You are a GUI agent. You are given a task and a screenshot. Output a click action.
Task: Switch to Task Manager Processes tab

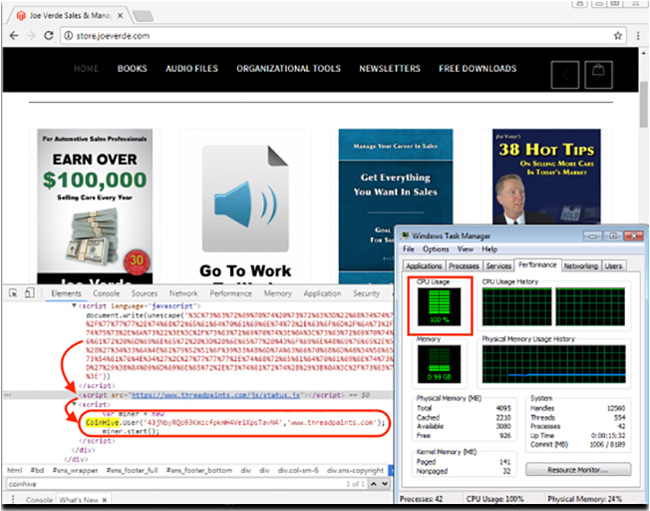[x=464, y=266]
